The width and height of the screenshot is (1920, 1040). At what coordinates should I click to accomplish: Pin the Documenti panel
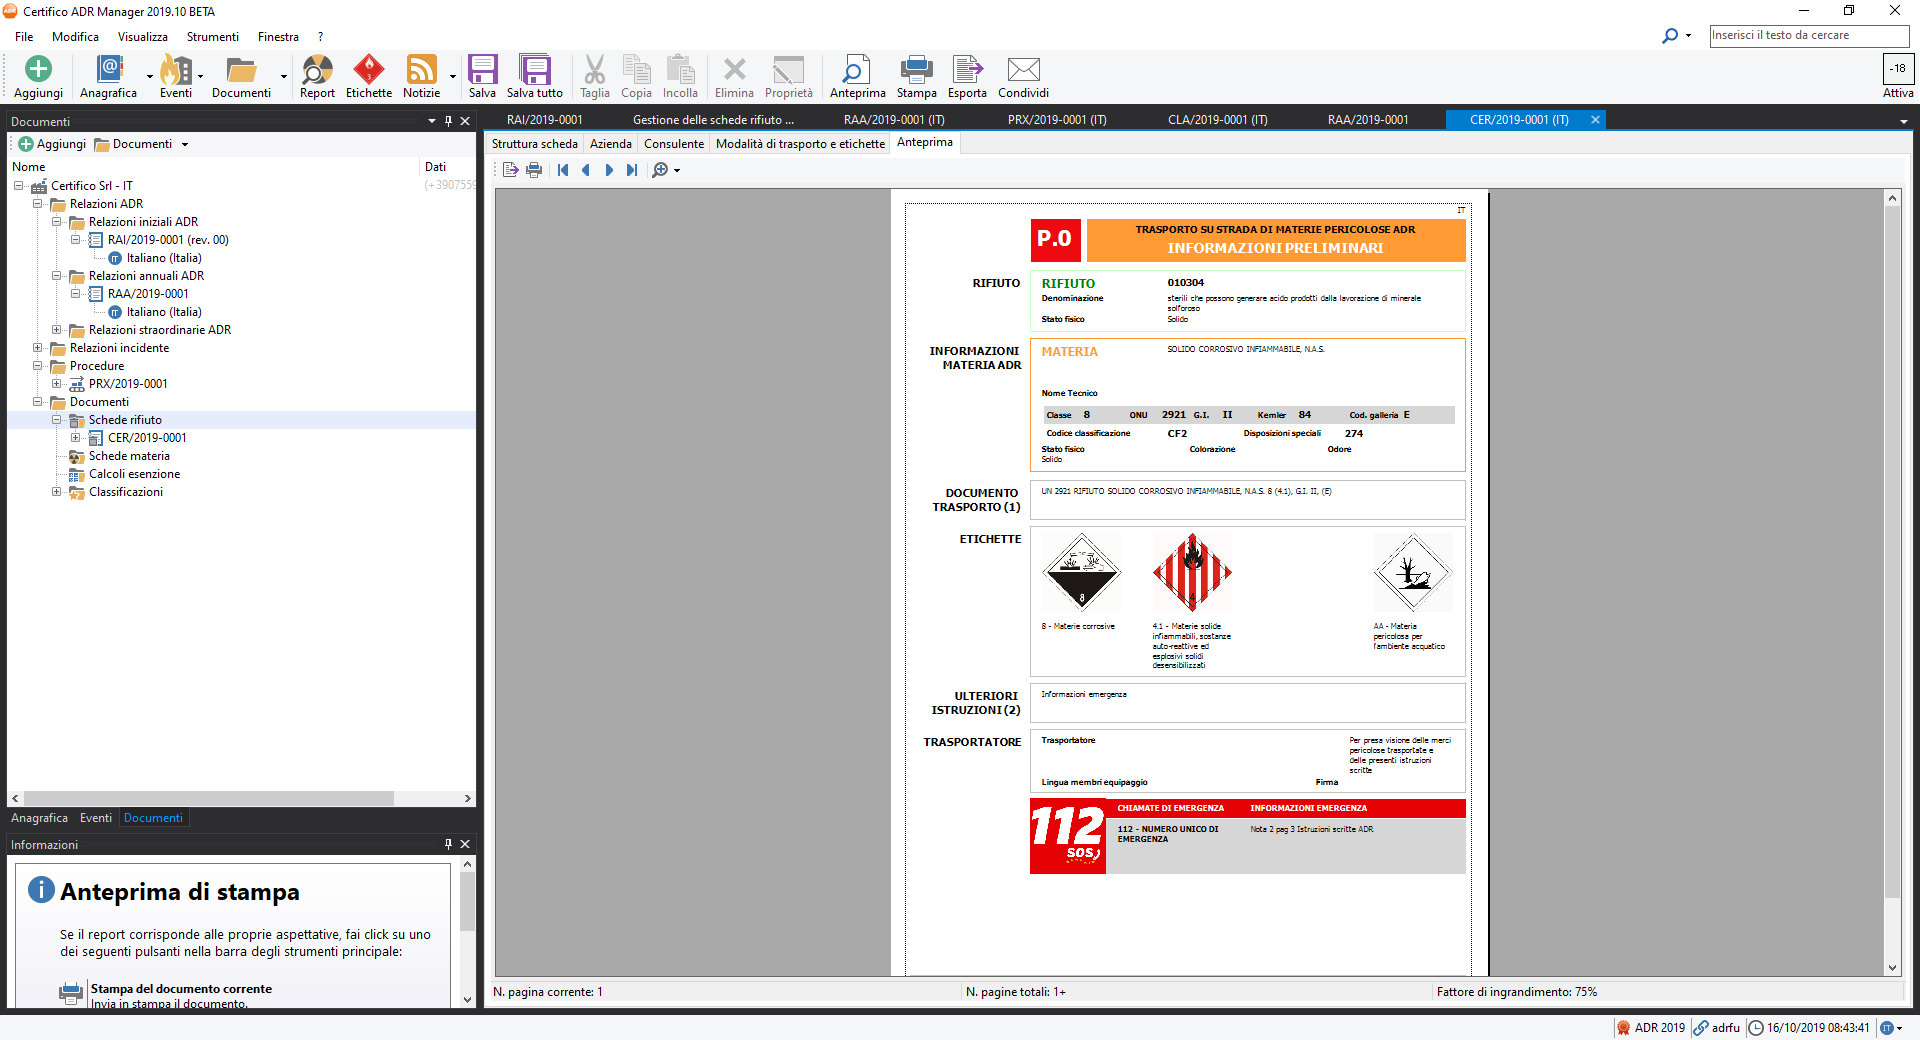click(x=448, y=121)
